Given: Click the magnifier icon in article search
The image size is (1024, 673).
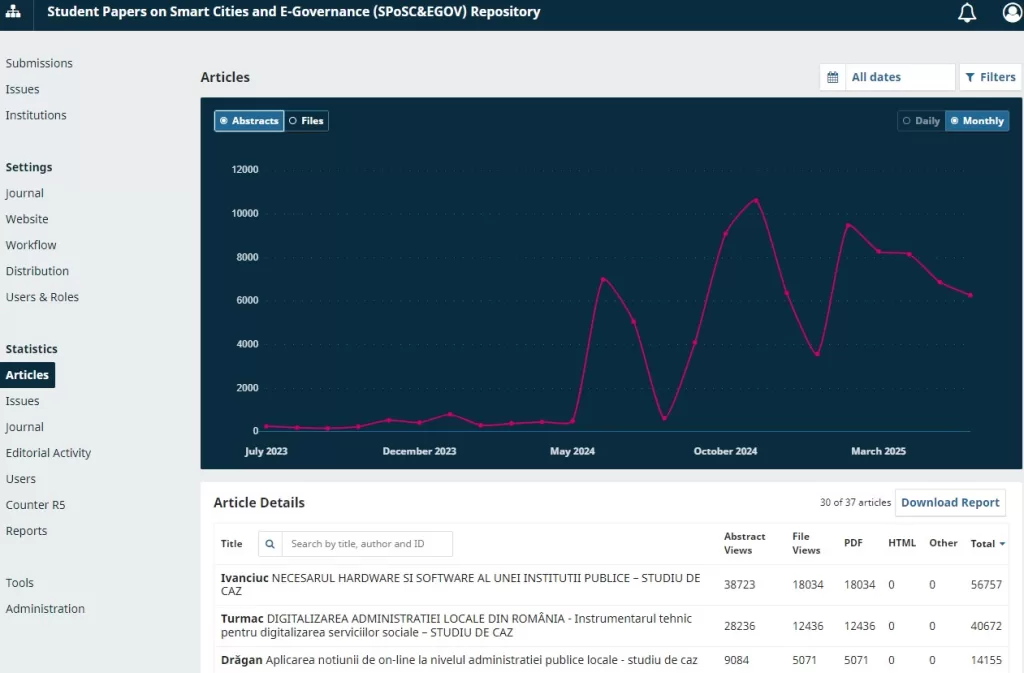Looking at the screenshot, I should [x=270, y=544].
